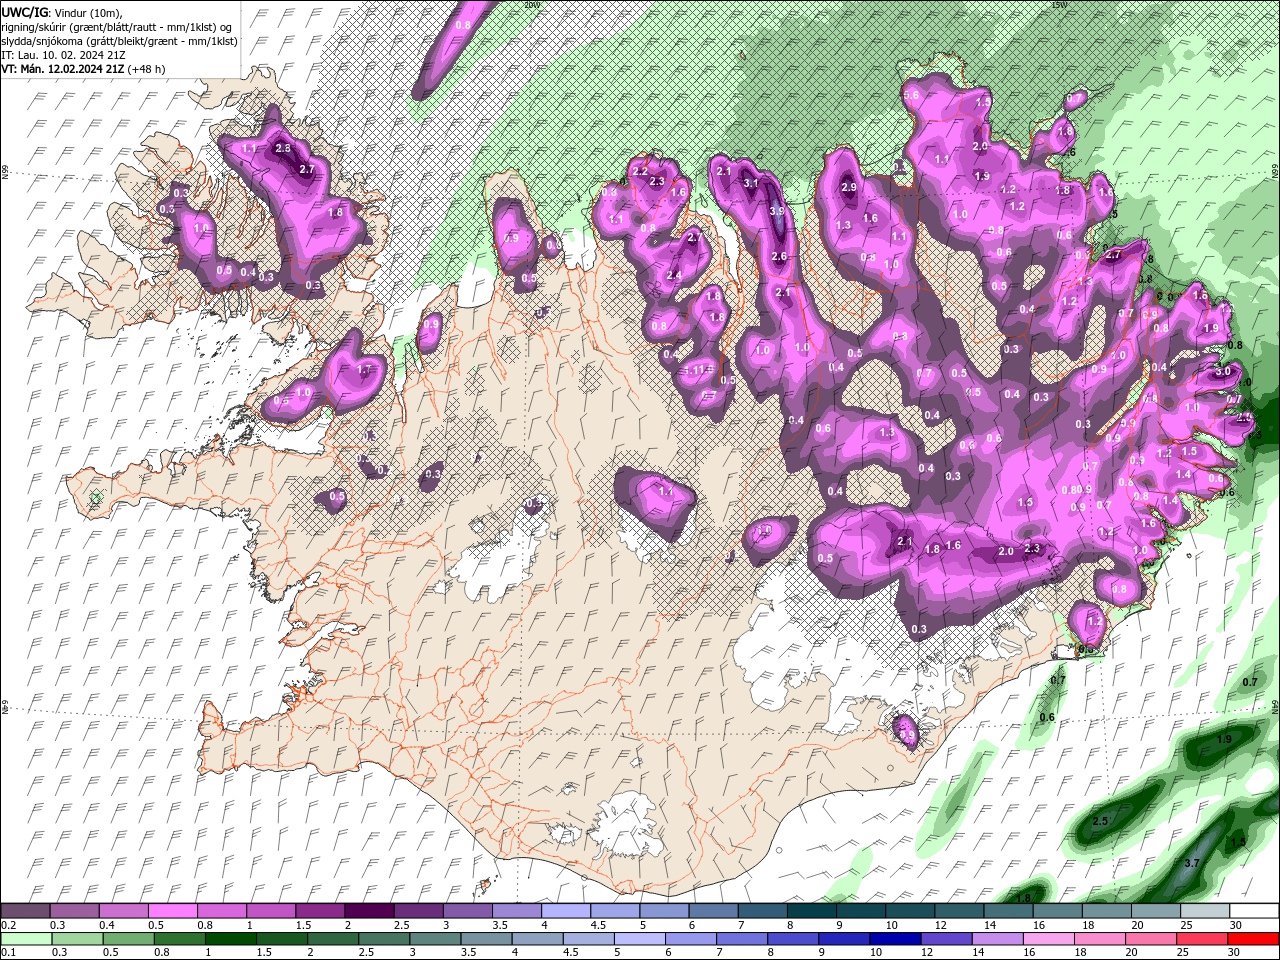Pick the rain legend swatch between 0.1 and 0.3
The image size is (1280, 960).
coord(25,939)
